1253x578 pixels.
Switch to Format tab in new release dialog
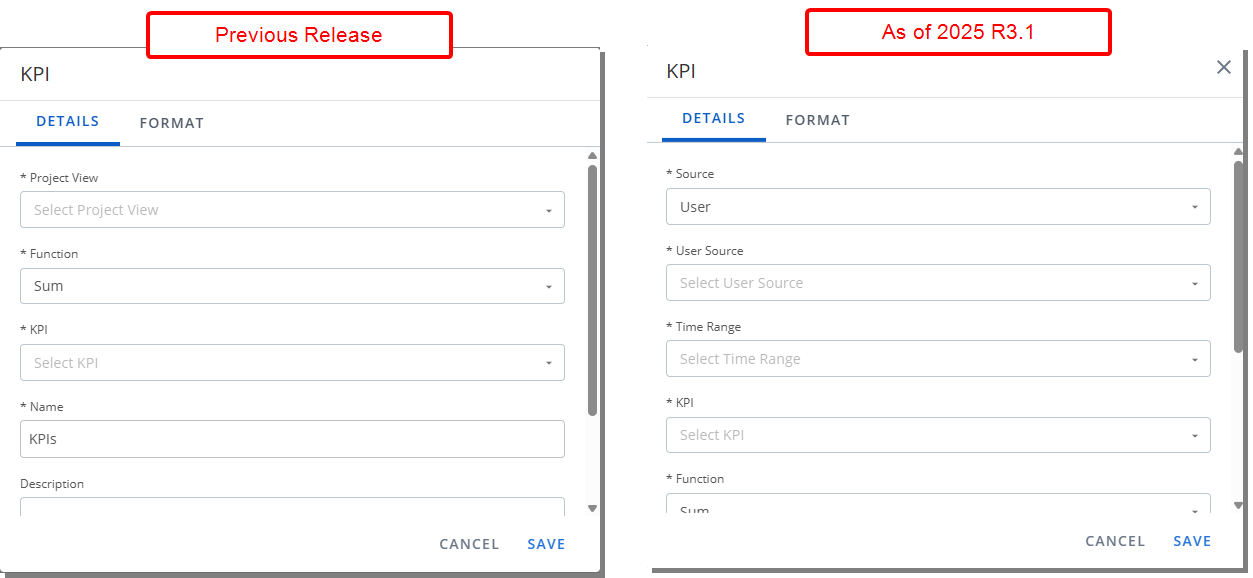pyautogui.click(x=818, y=120)
